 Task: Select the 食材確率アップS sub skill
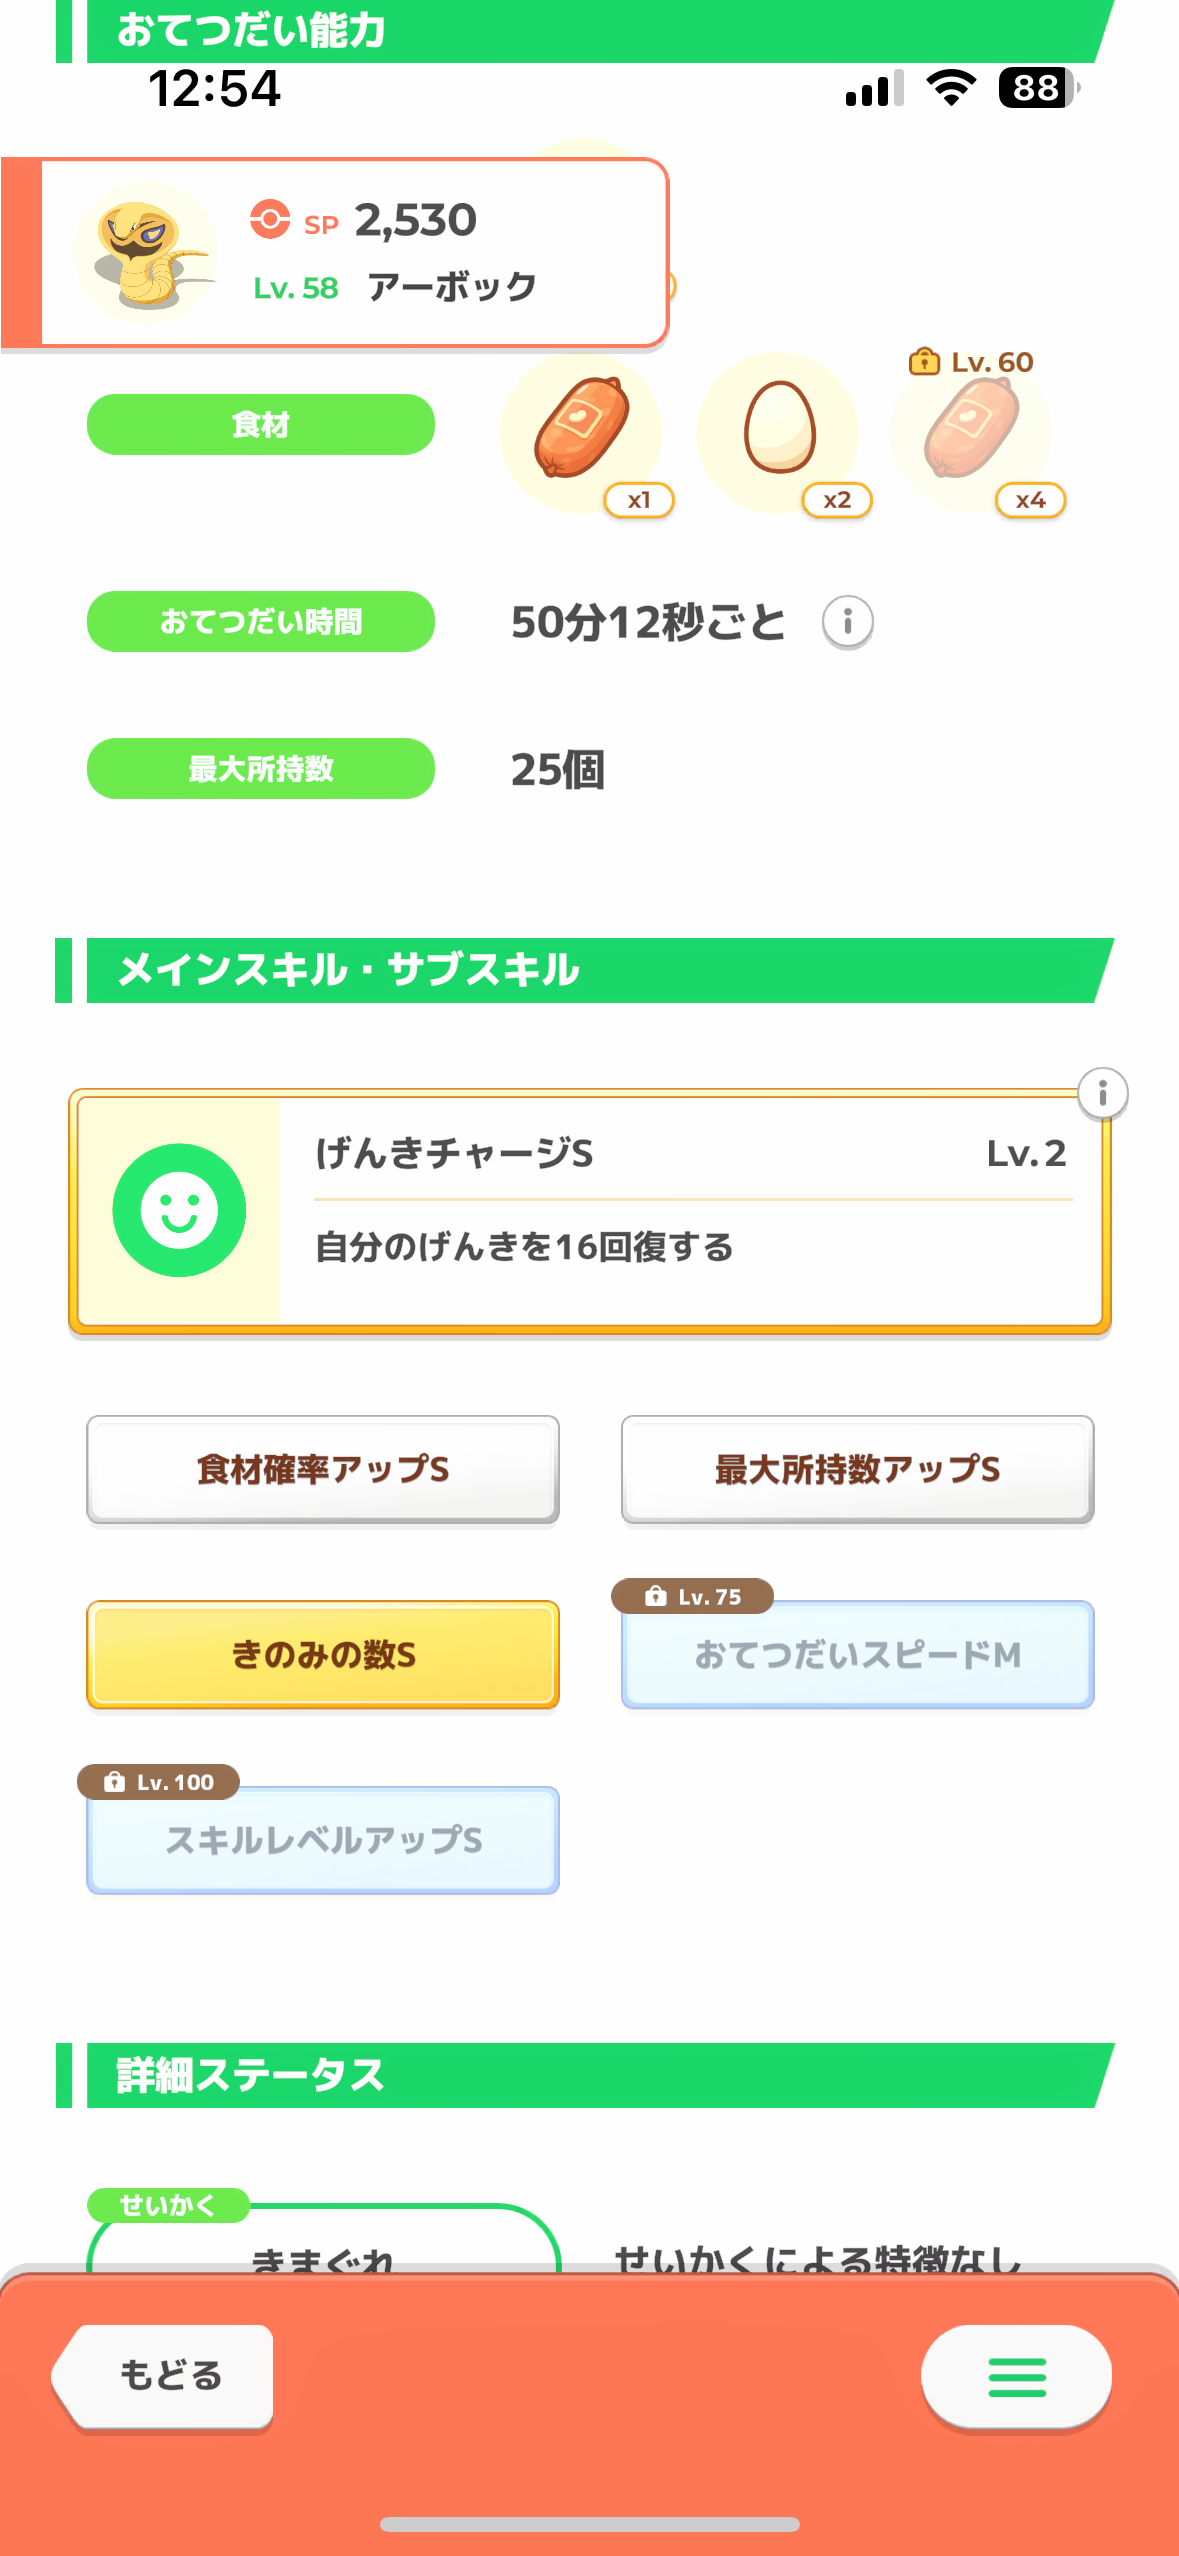tap(323, 1469)
